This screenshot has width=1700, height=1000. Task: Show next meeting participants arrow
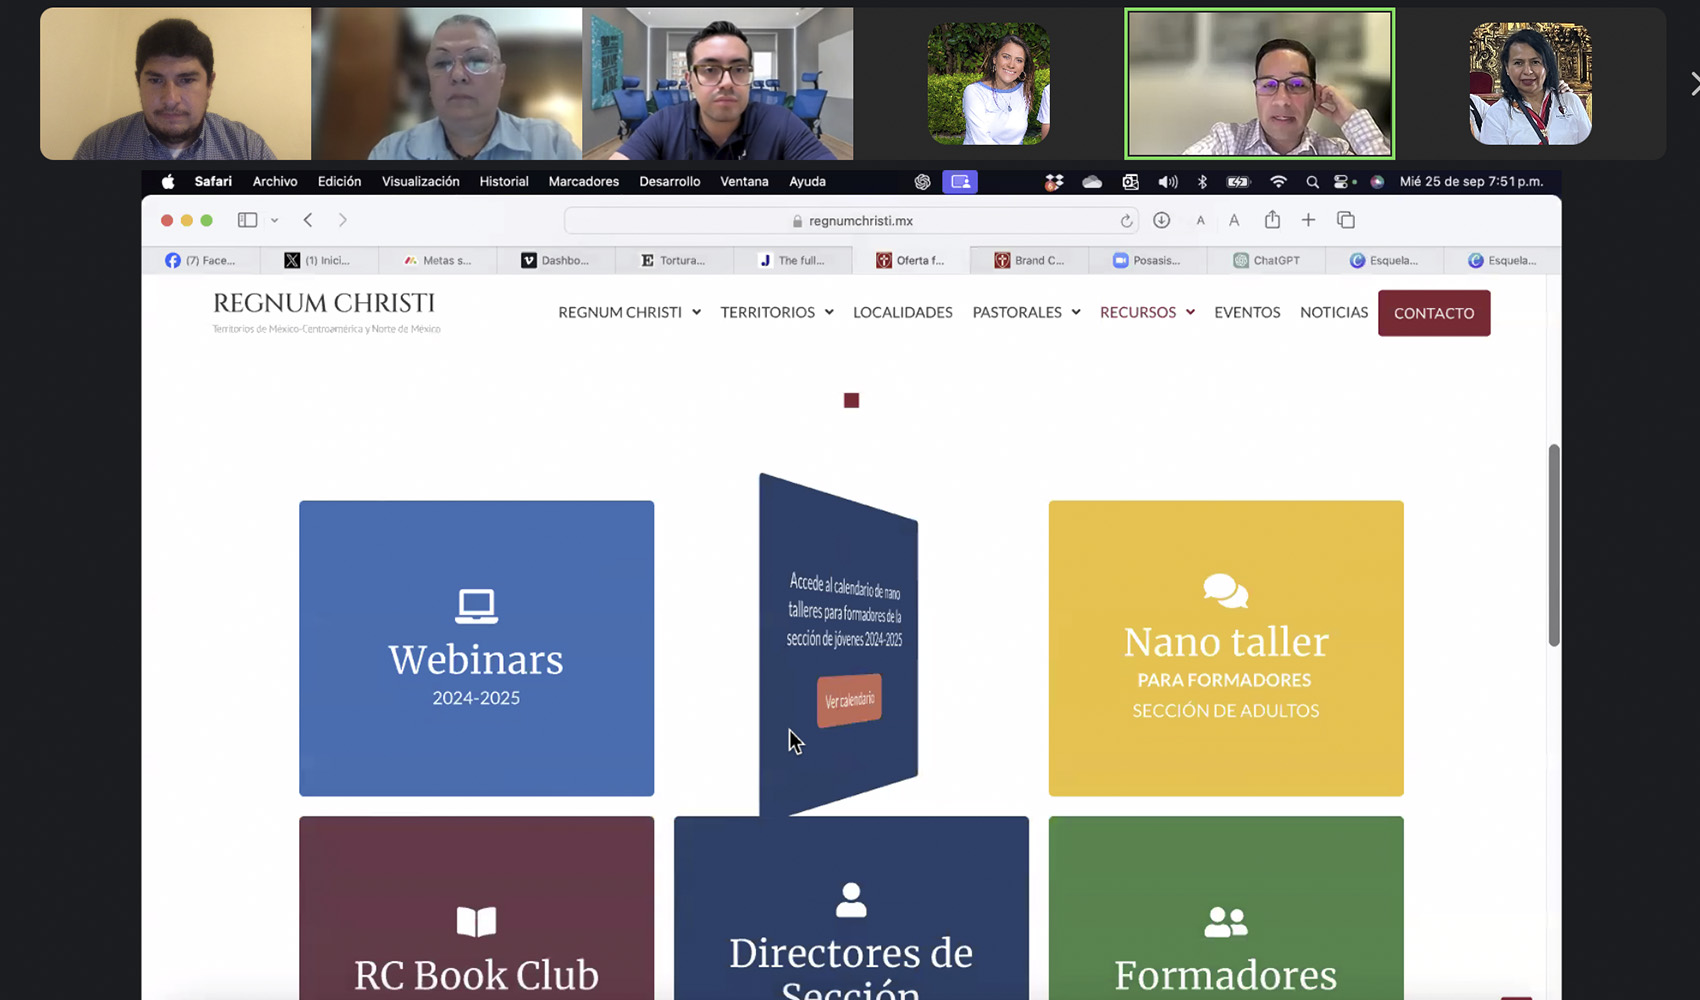coord(1693,84)
